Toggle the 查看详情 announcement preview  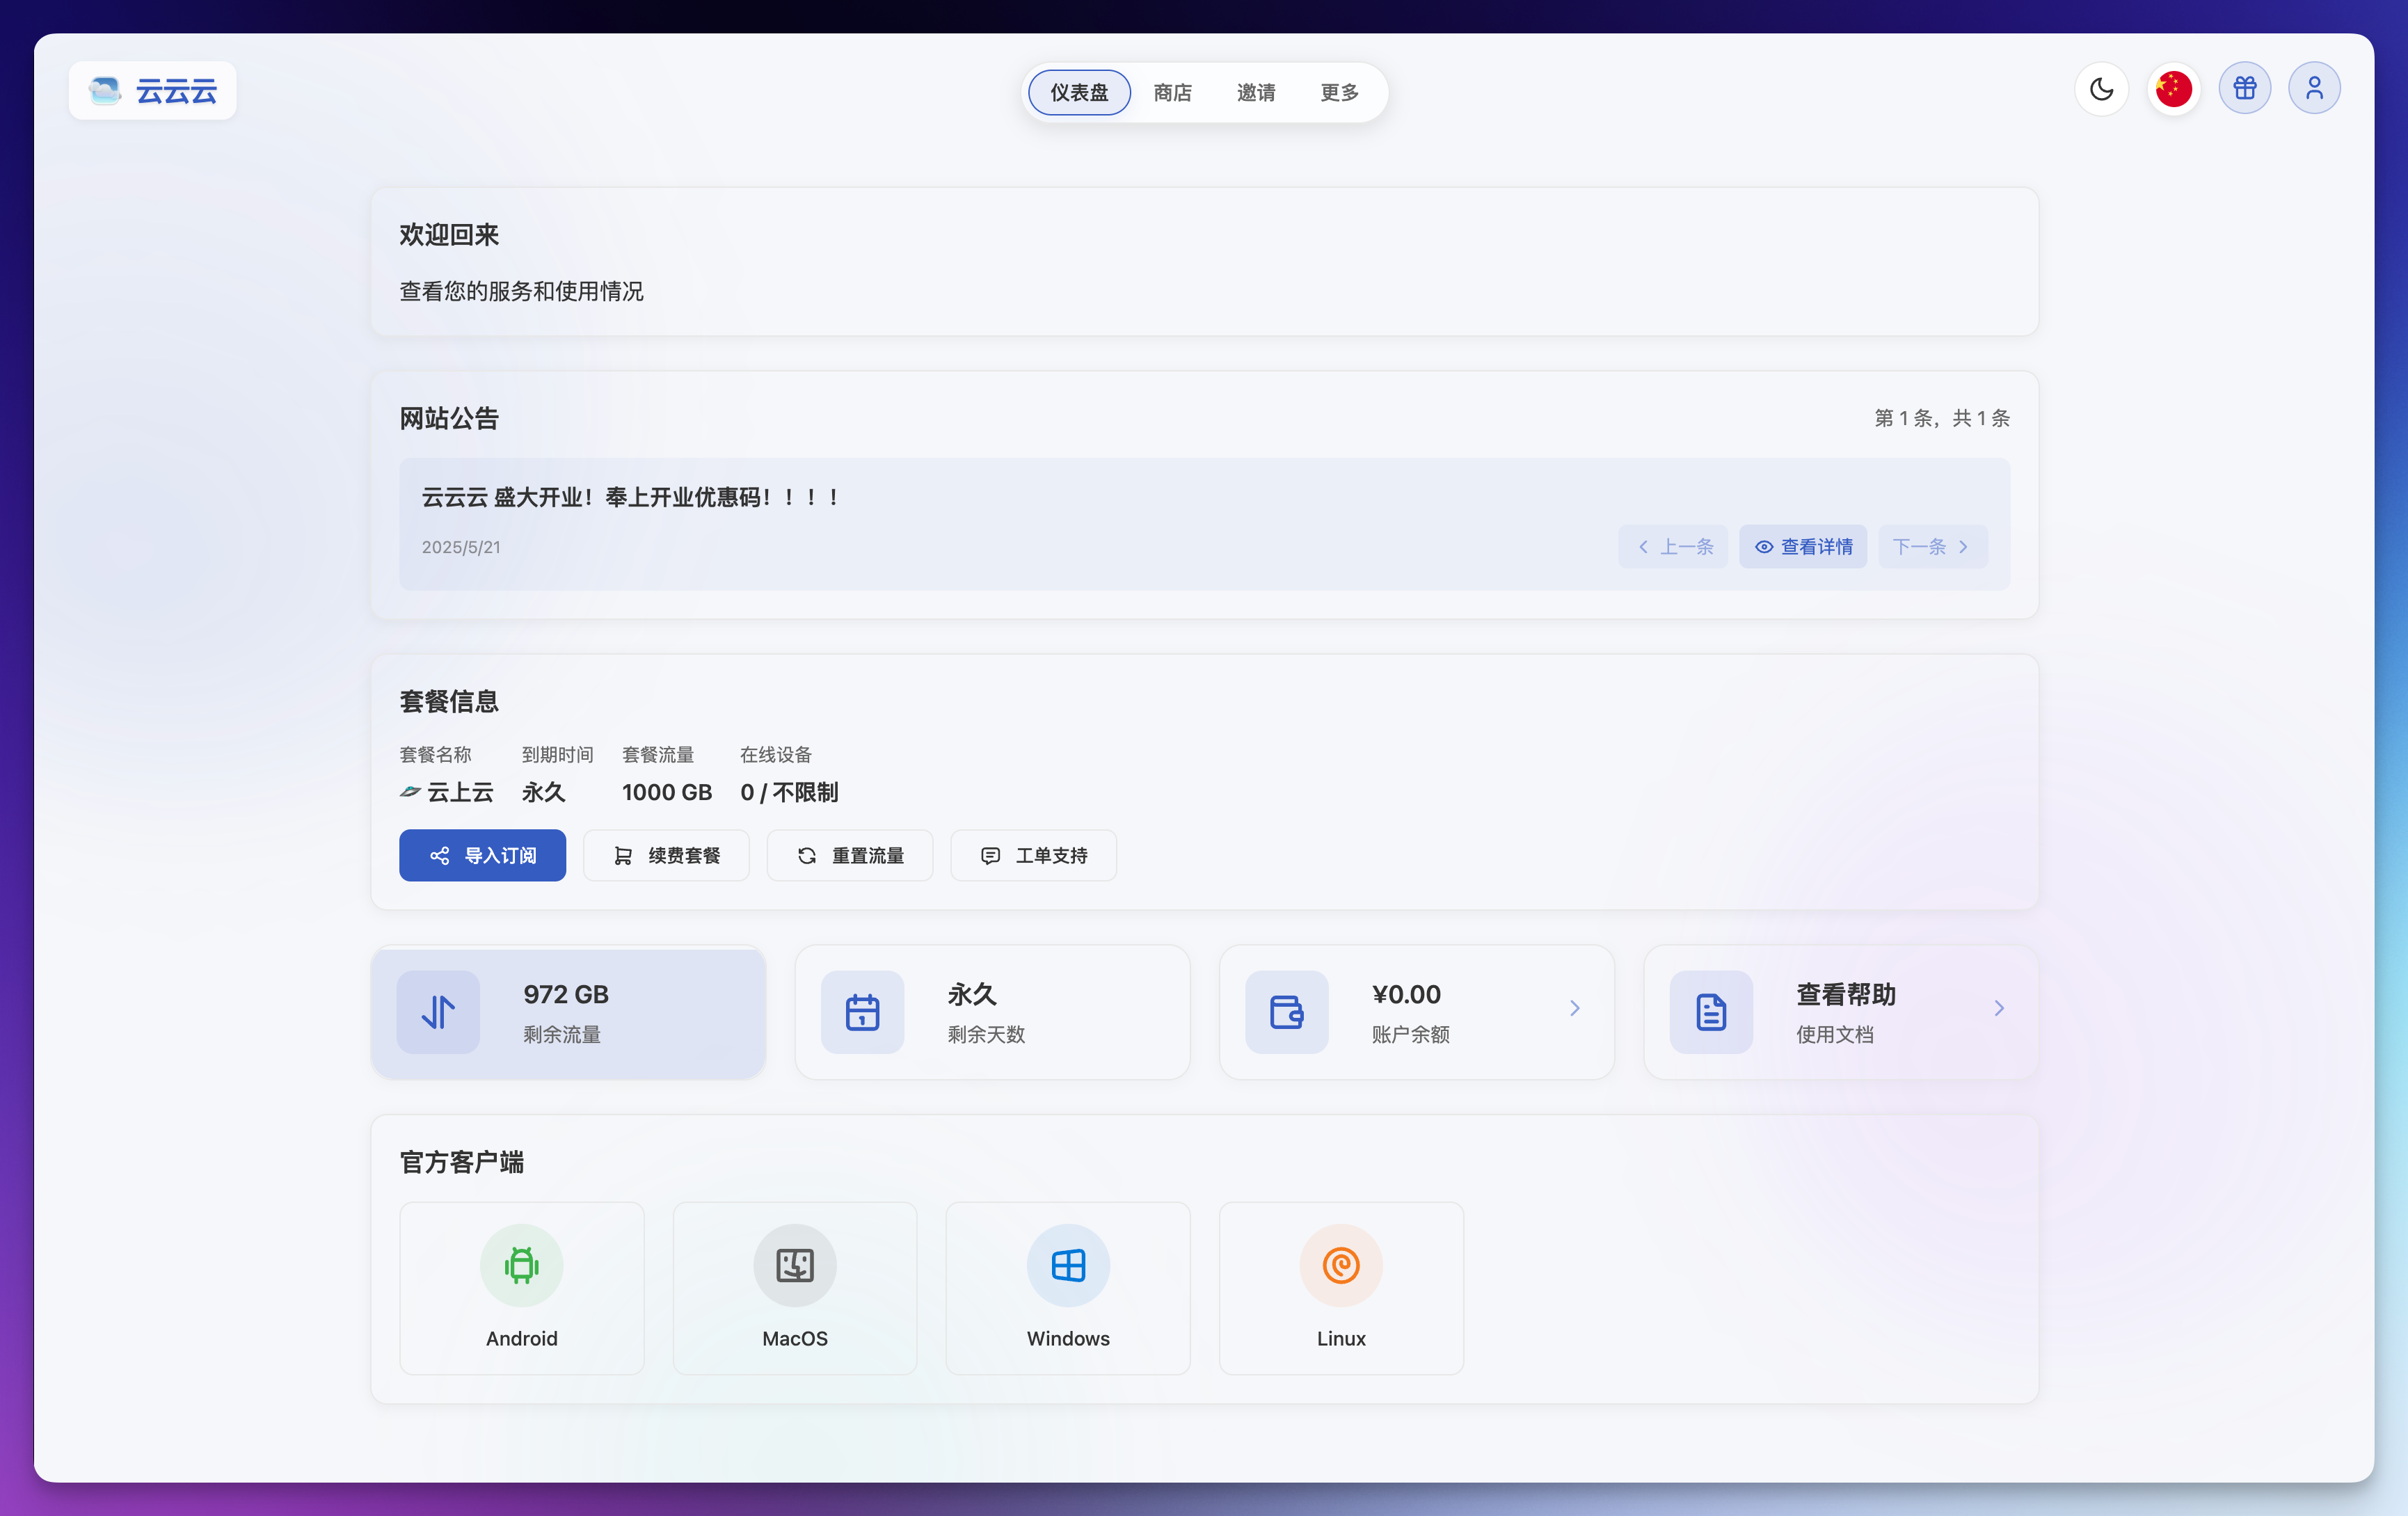(1802, 547)
